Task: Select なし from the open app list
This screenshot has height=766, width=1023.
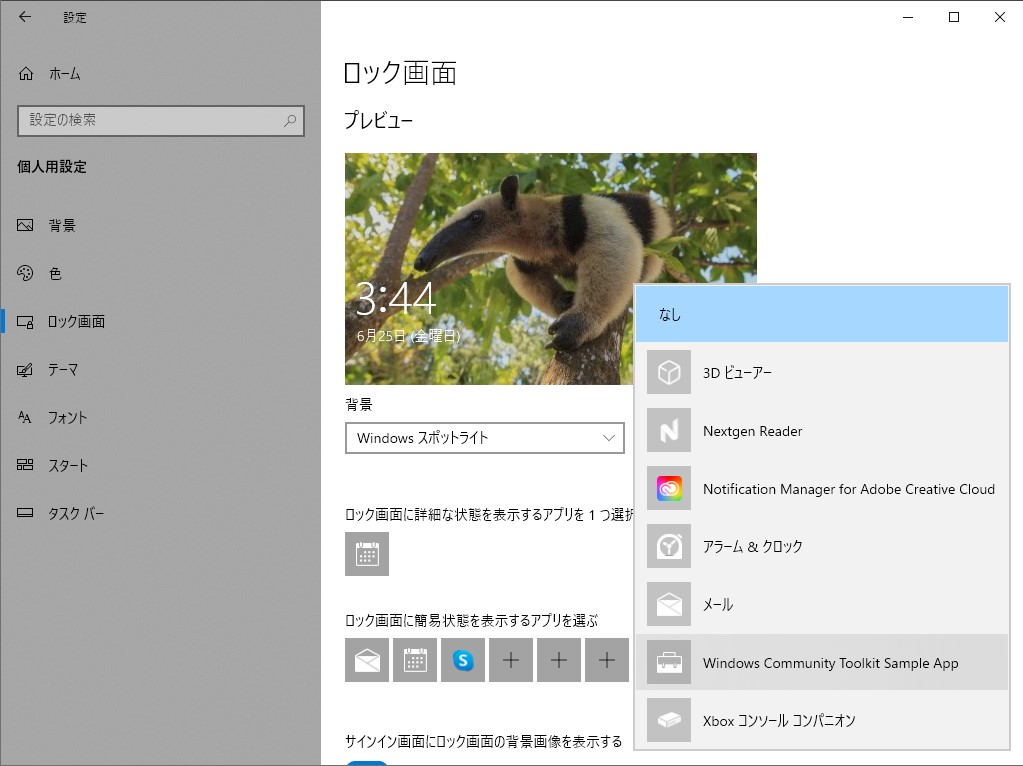Action: click(x=822, y=313)
